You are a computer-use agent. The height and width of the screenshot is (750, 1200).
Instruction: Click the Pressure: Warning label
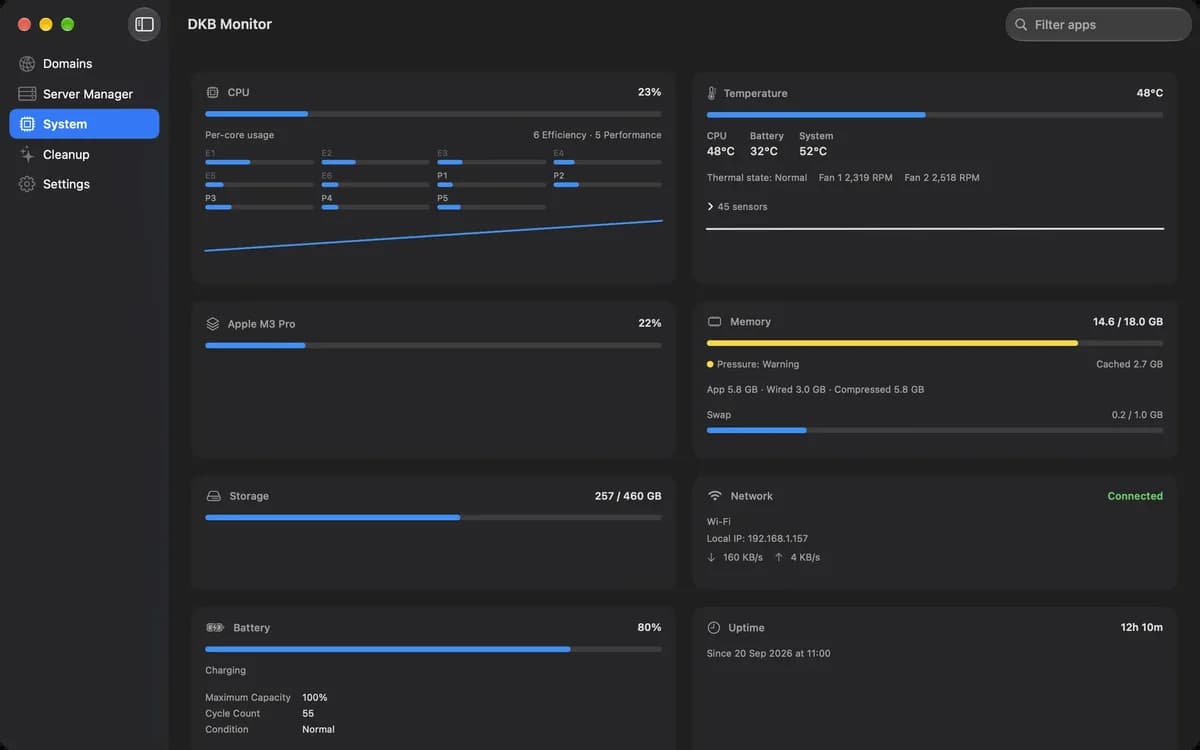pyautogui.click(x=758, y=365)
